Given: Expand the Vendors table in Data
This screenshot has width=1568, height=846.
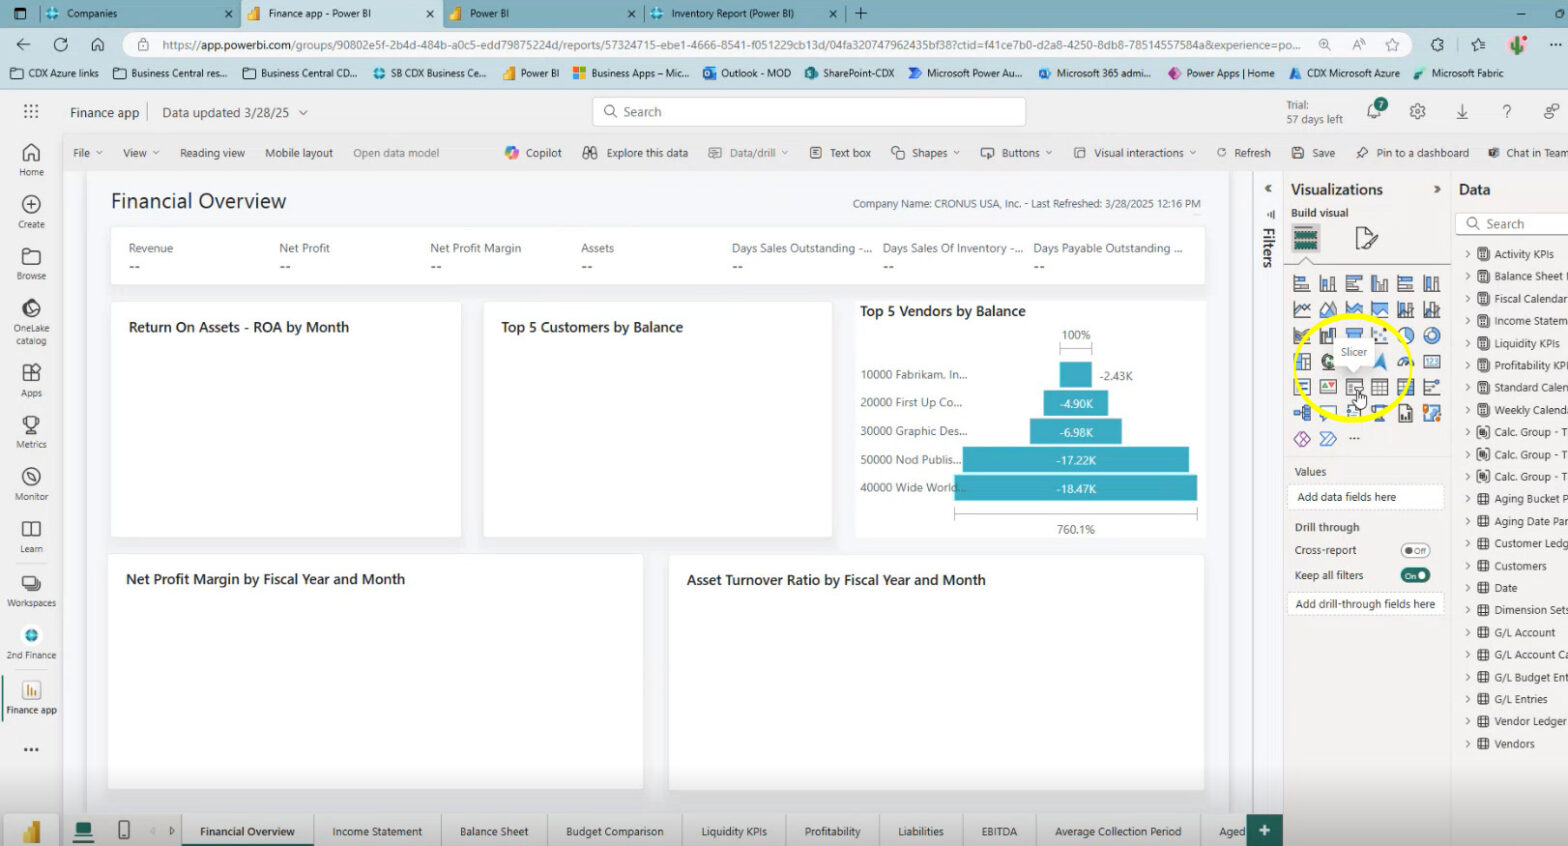Looking at the screenshot, I should point(1468,744).
